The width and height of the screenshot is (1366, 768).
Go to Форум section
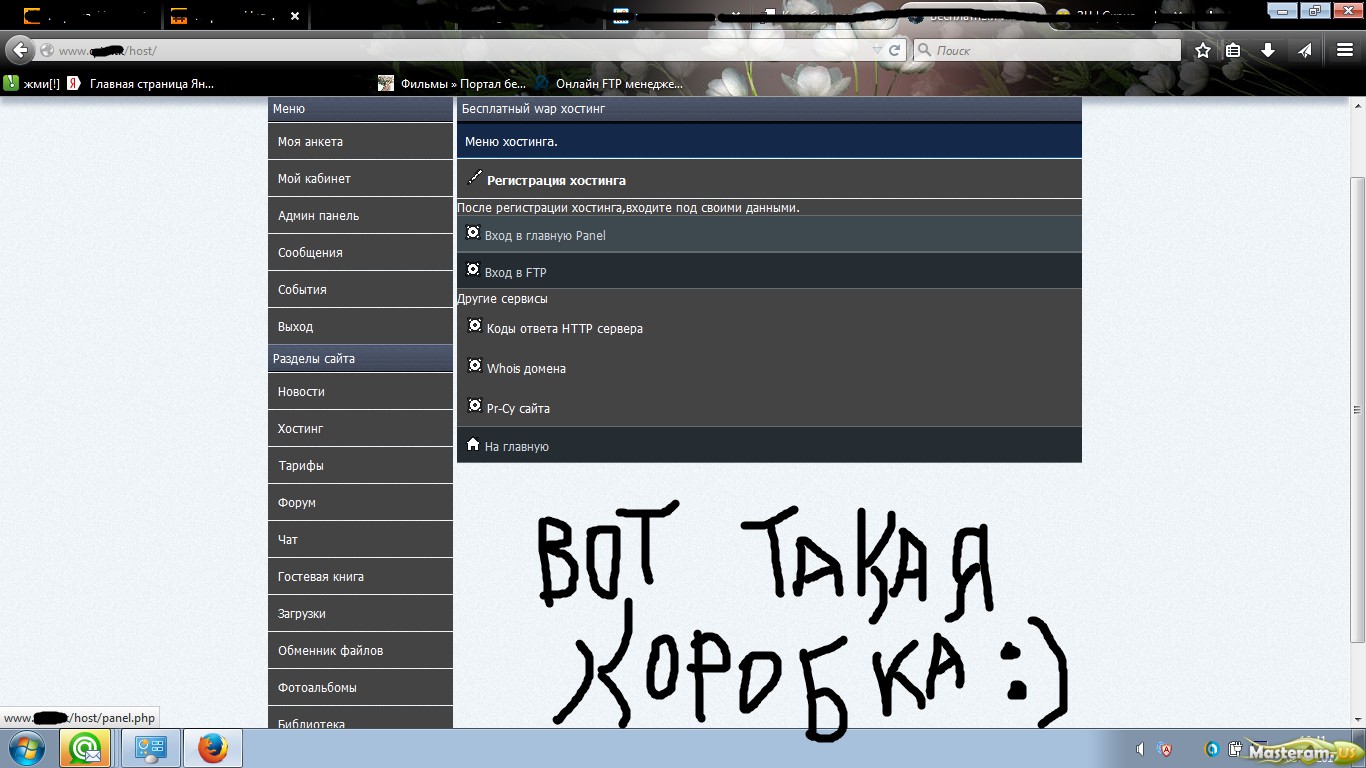(360, 502)
